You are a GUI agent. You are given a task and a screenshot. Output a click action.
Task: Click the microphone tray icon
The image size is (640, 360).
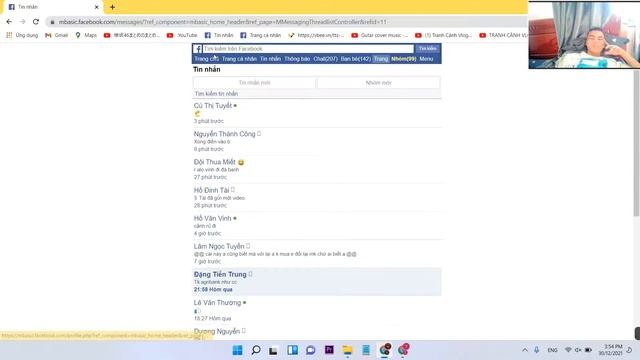tap(537, 350)
